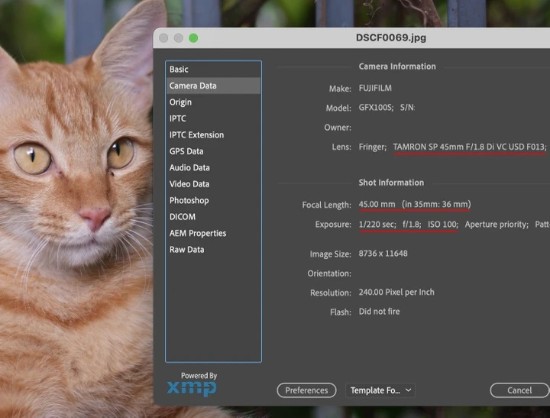Click the green zoom window button
550x418 pixels.
(x=193, y=38)
